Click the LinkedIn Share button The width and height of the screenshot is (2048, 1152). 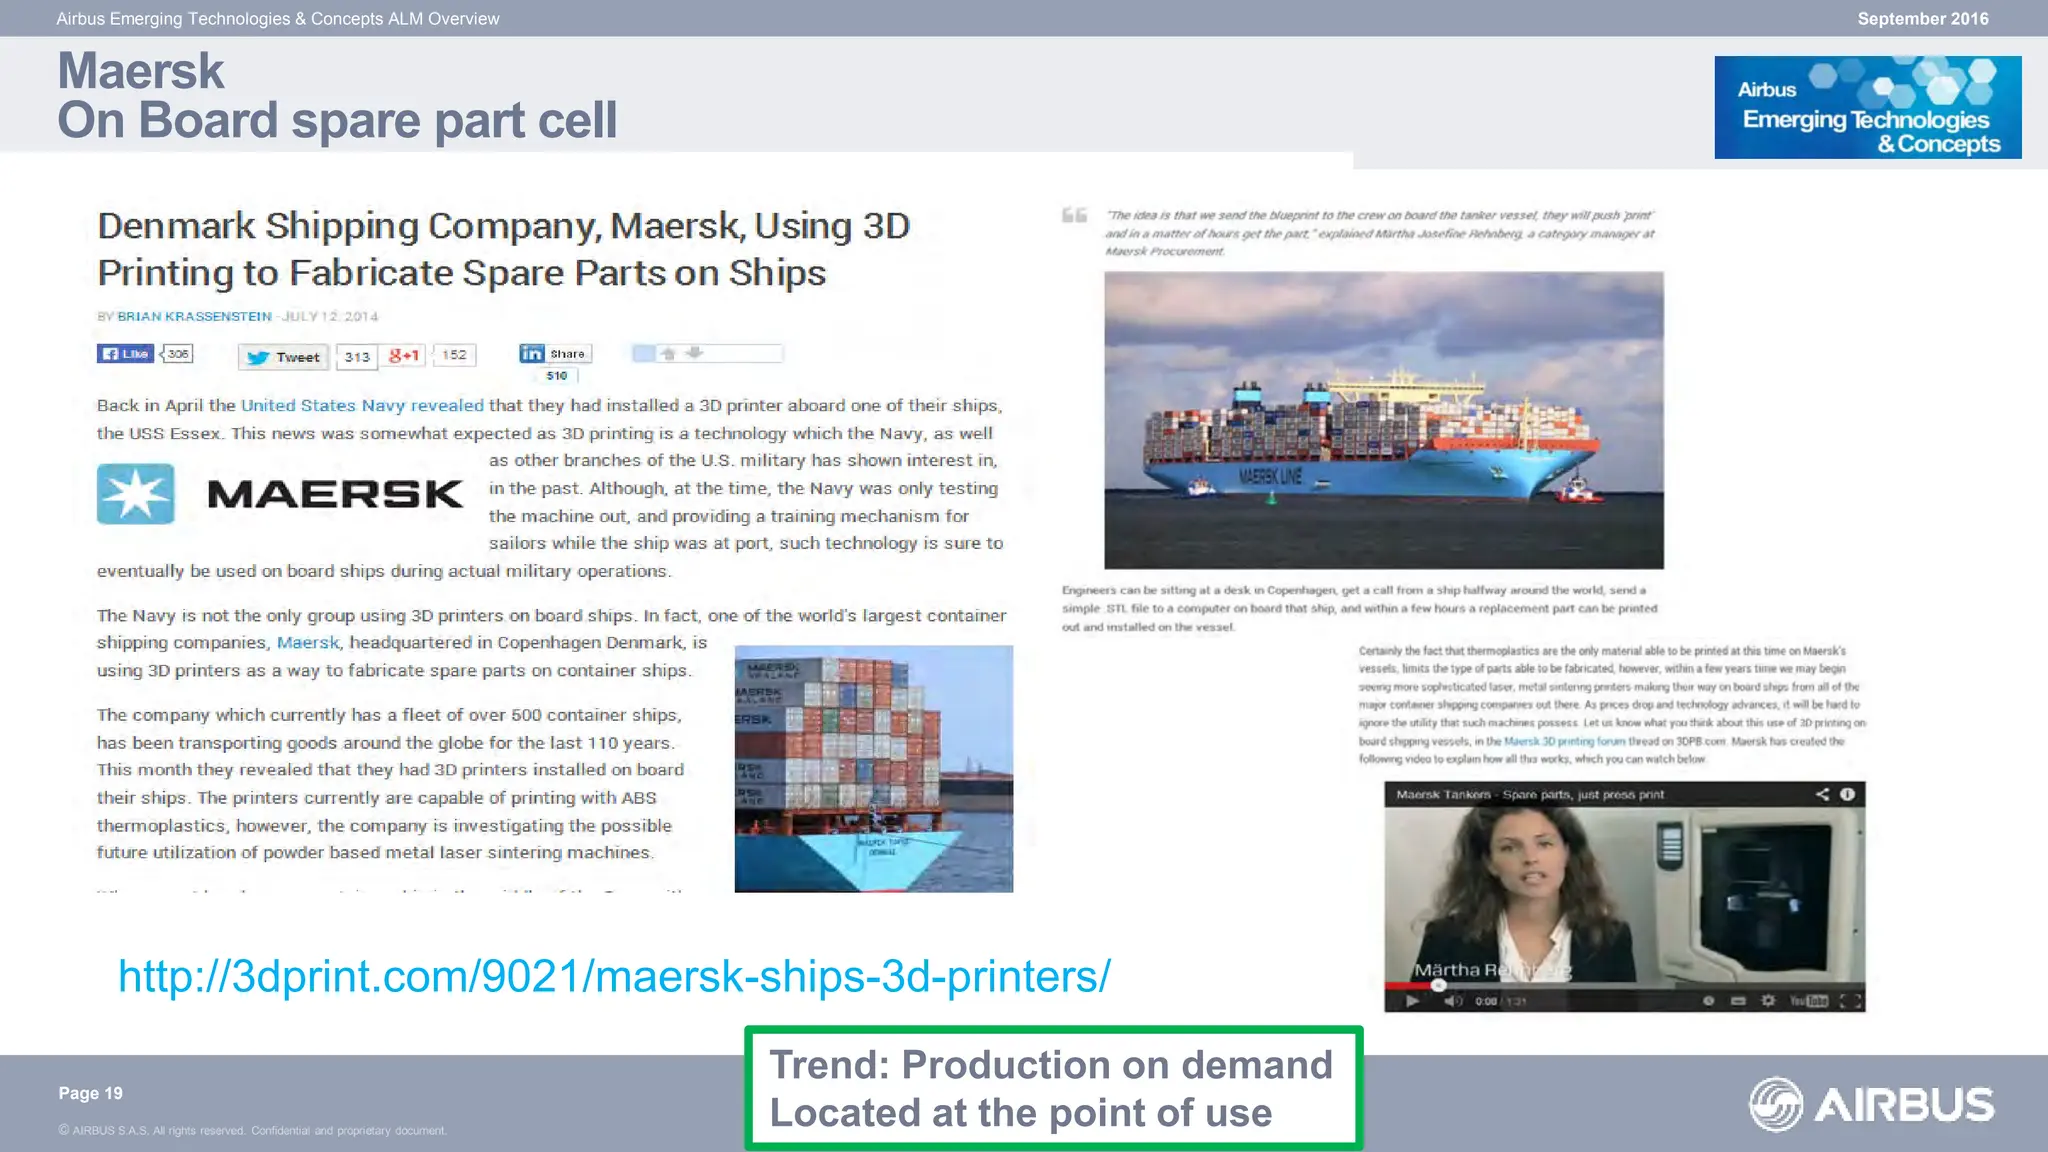coord(555,353)
